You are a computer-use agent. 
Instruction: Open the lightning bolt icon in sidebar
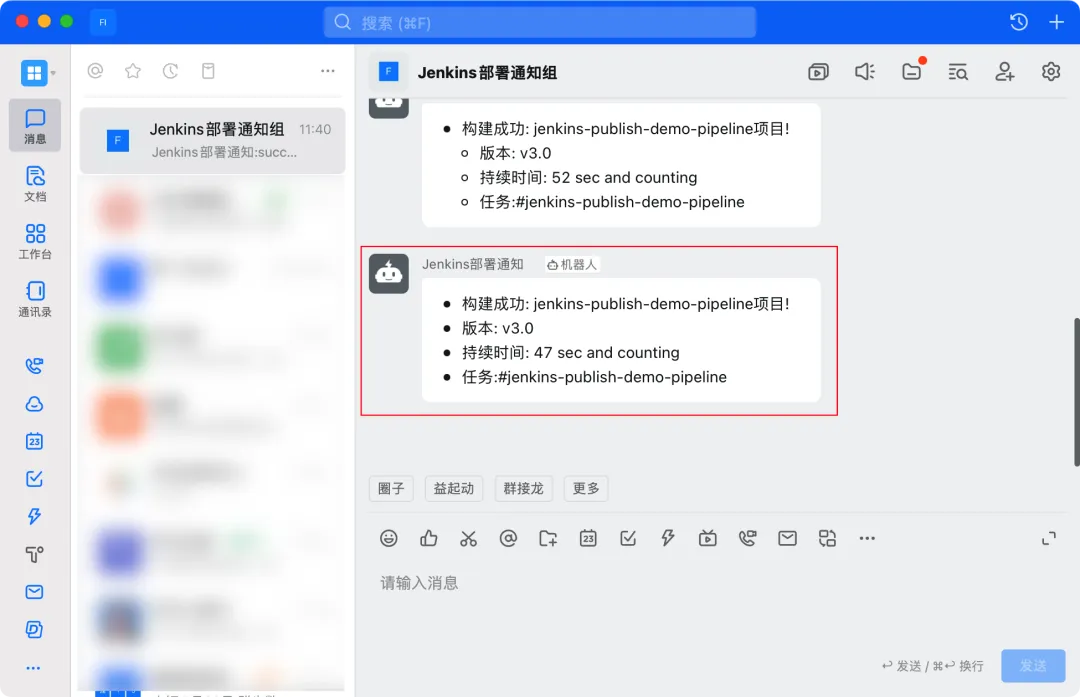tap(34, 517)
